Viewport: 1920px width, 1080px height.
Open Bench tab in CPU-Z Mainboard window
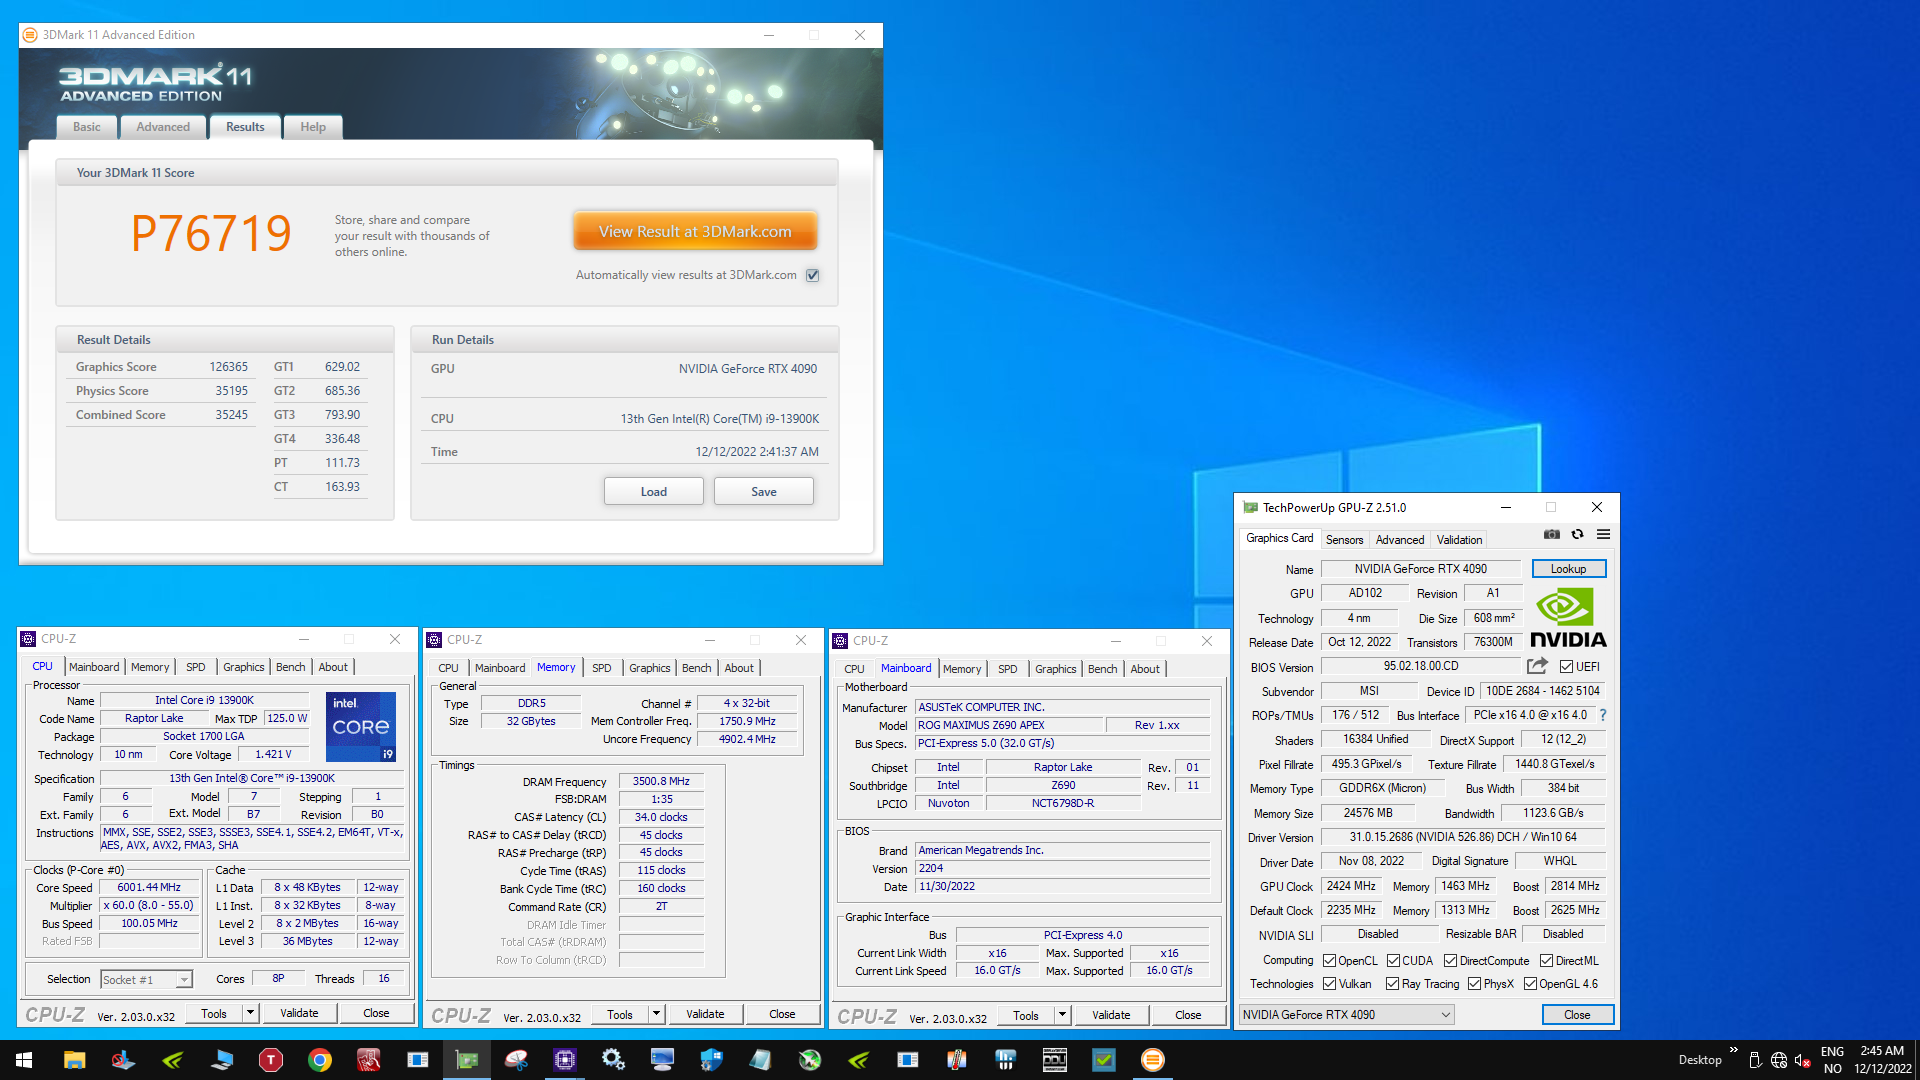tap(1102, 669)
